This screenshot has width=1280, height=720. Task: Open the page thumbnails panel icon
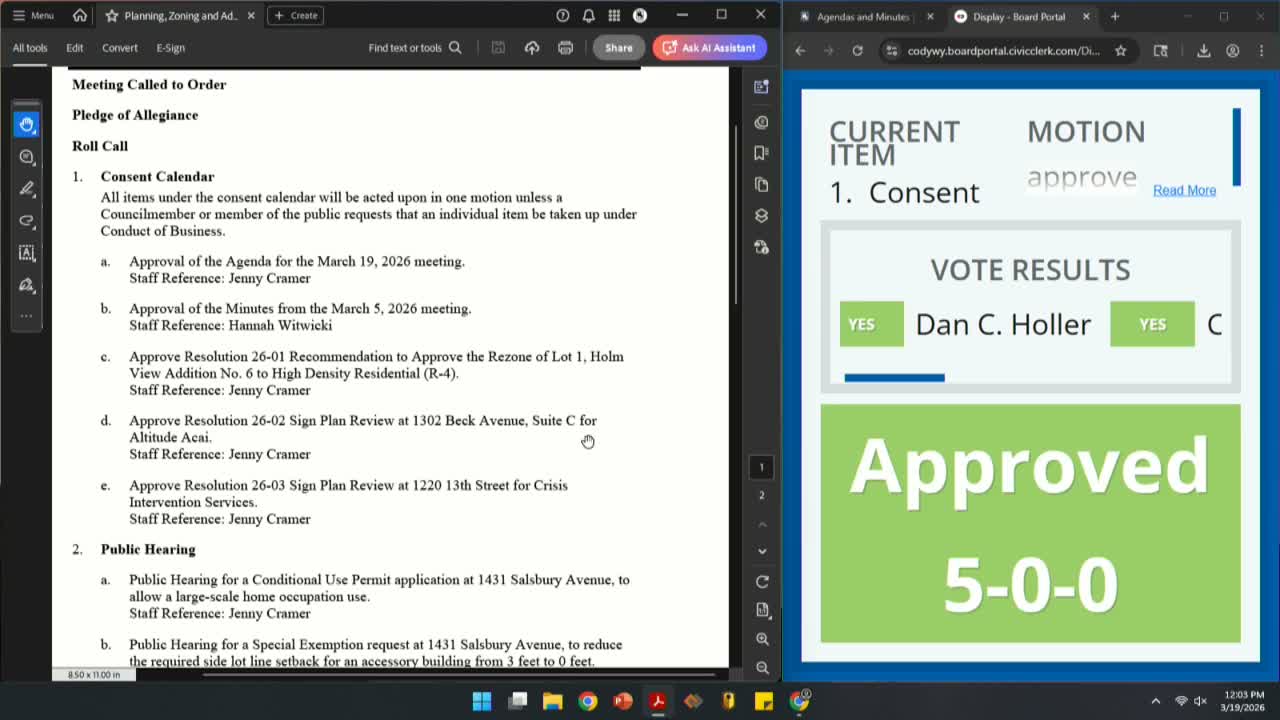tap(761, 185)
